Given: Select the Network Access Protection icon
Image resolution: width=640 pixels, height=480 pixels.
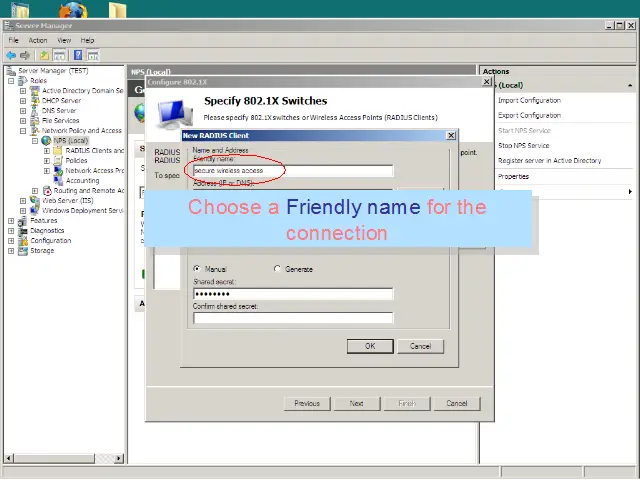Looking at the screenshot, I should [58, 171].
